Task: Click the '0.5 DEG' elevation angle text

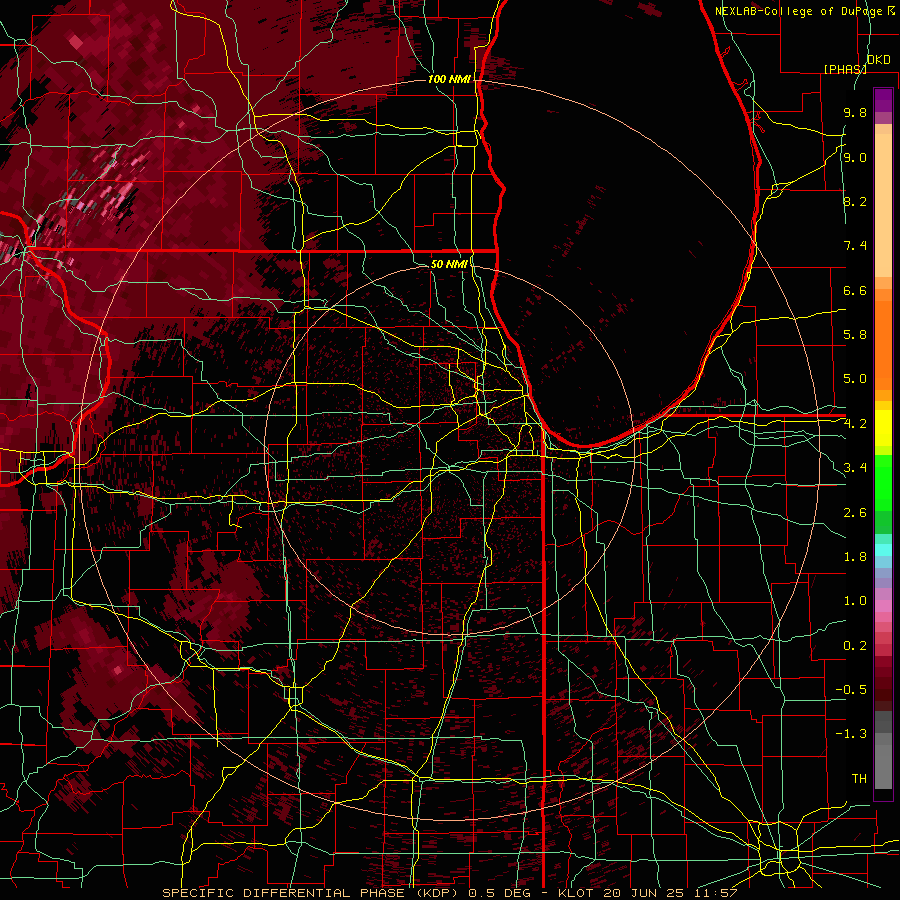Action: pyautogui.click(x=497, y=893)
